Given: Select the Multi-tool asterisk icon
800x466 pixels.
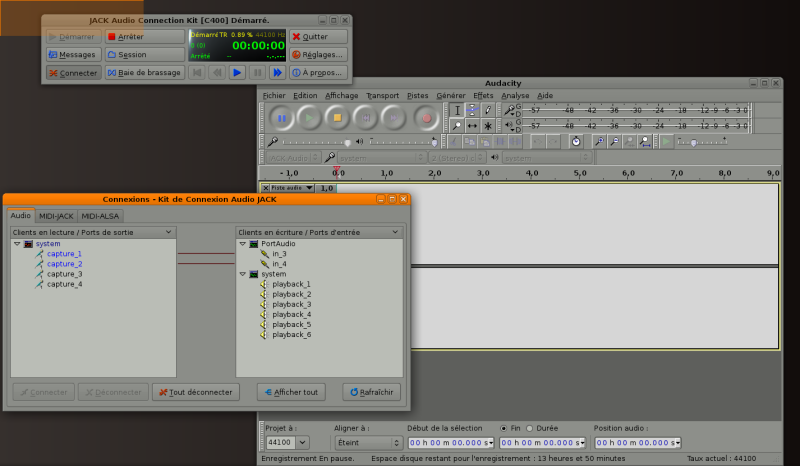Looking at the screenshot, I should point(489,126).
